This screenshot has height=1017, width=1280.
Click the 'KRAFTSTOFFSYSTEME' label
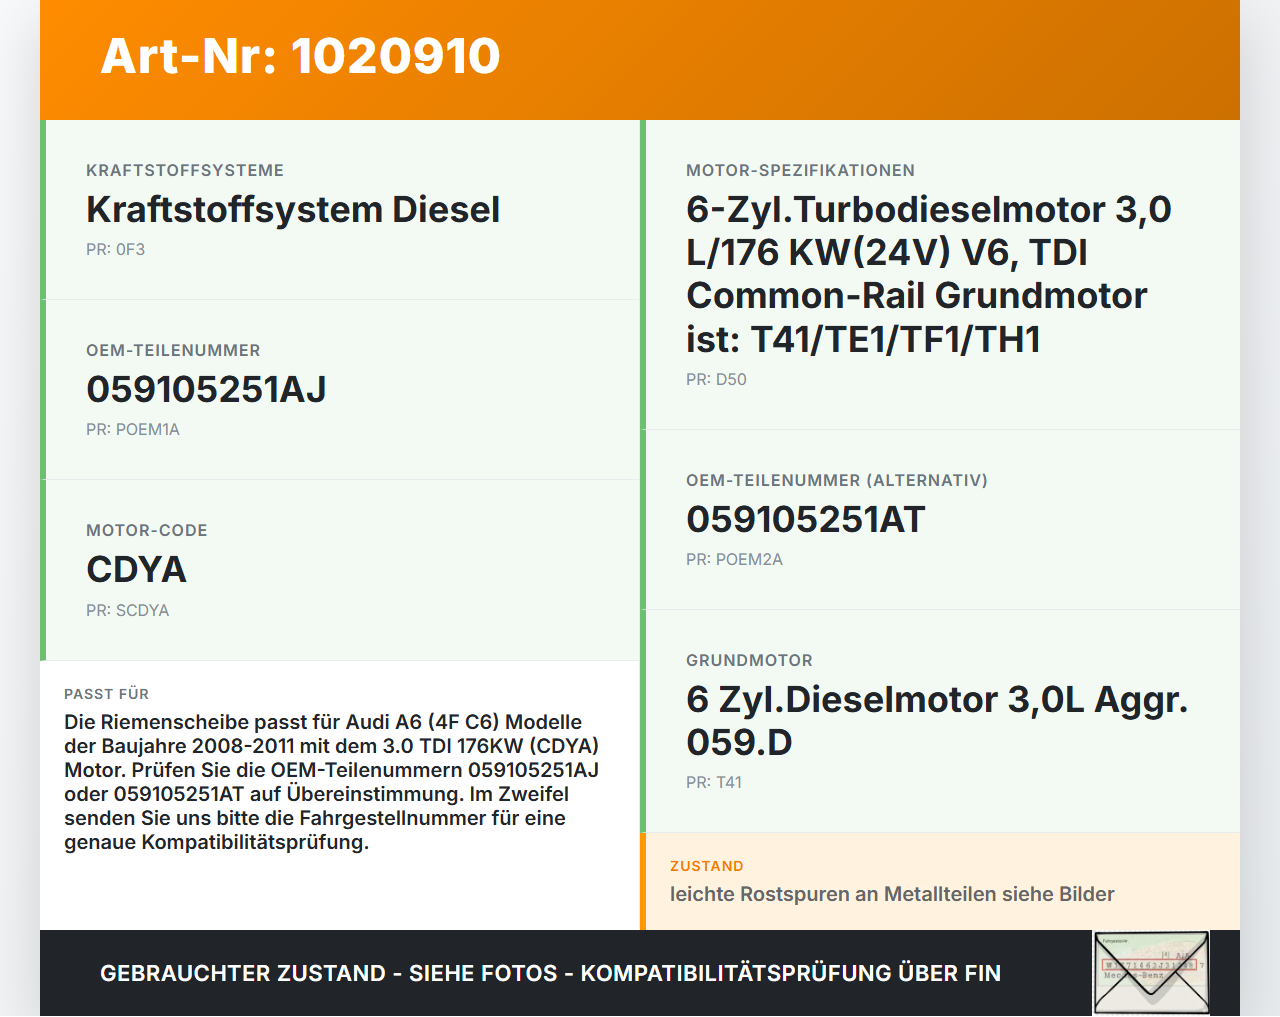point(185,171)
